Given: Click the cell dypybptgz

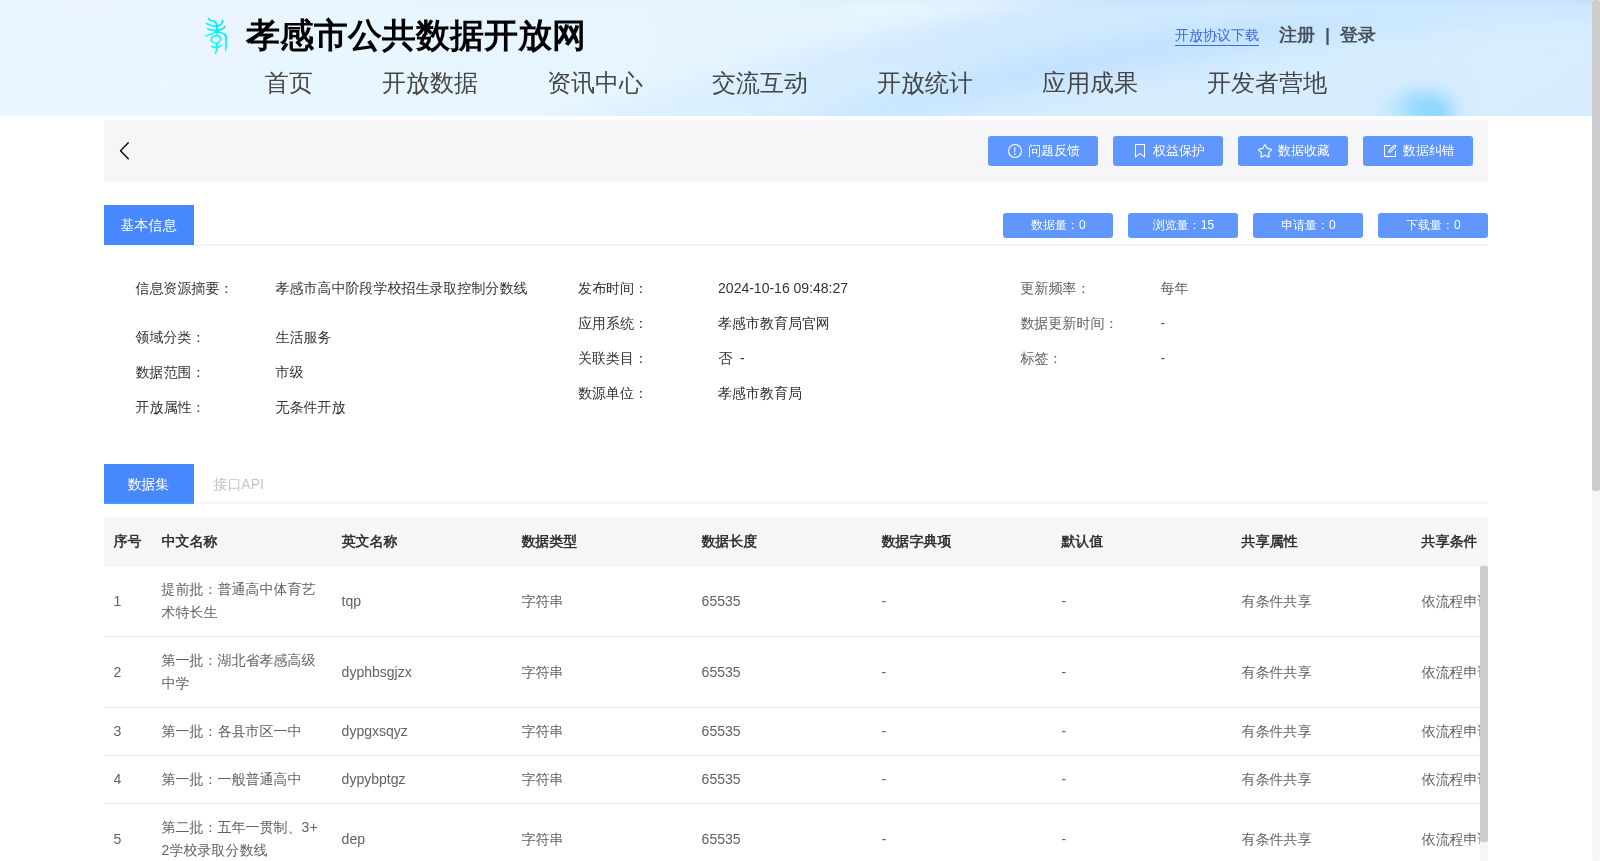Looking at the screenshot, I should click(x=373, y=779).
